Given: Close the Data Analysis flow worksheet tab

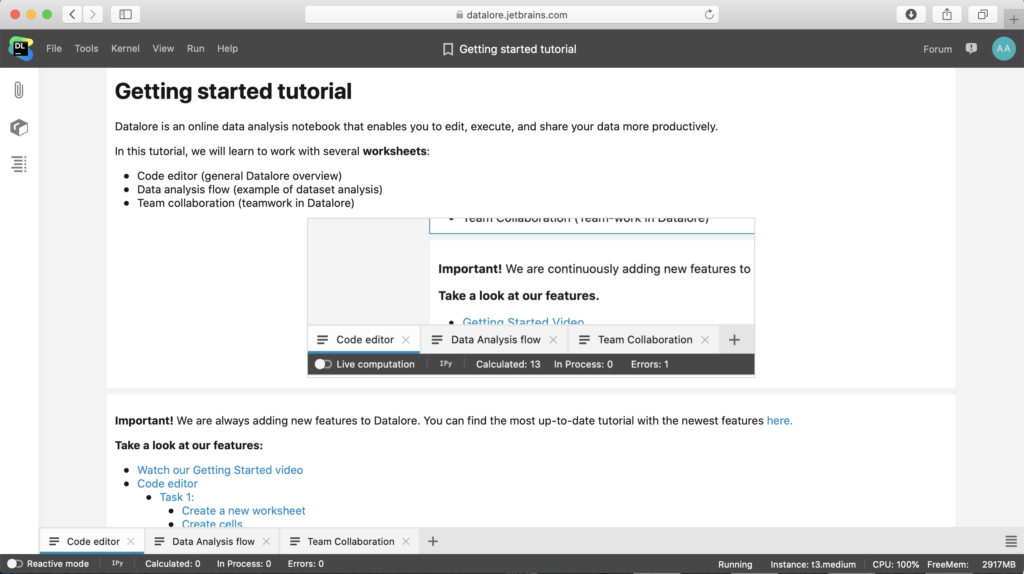Looking at the screenshot, I should point(266,541).
